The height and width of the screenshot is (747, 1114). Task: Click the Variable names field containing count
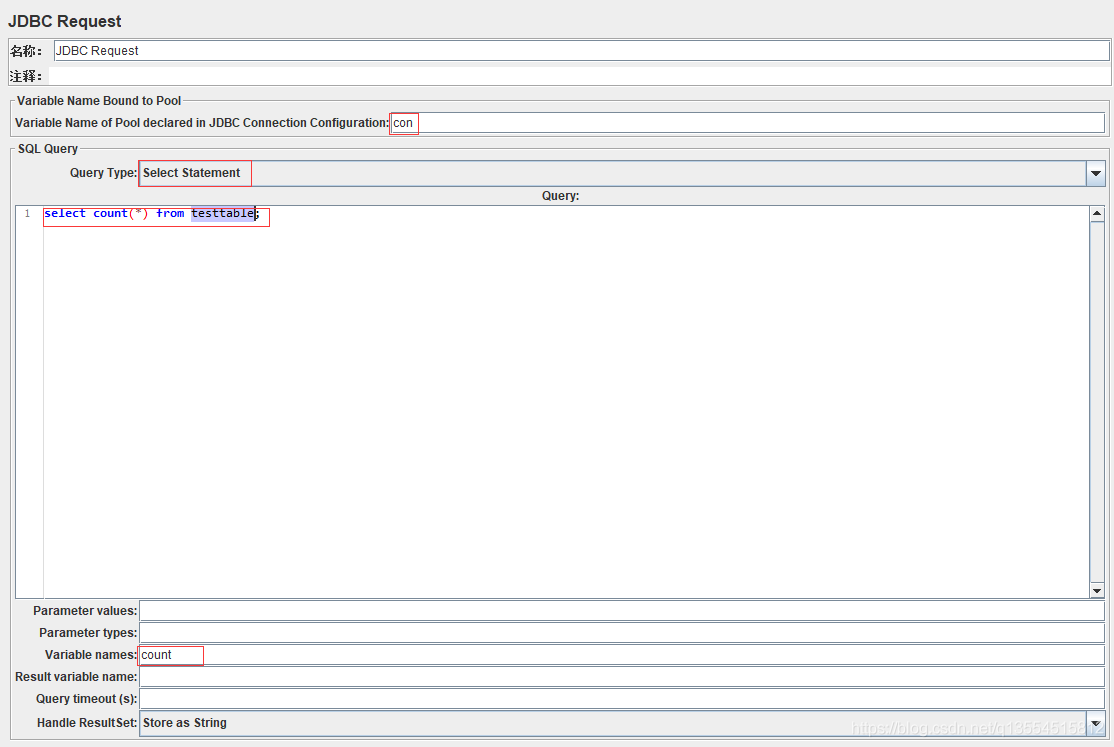coord(622,655)
